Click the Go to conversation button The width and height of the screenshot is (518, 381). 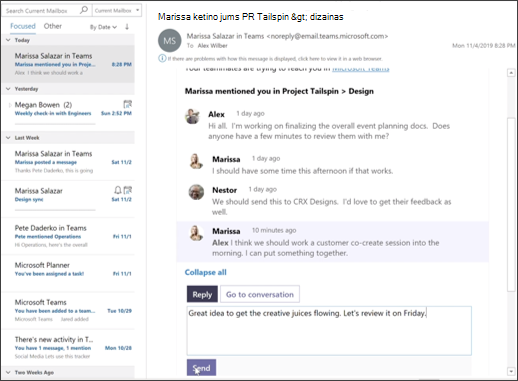point(260,294)
